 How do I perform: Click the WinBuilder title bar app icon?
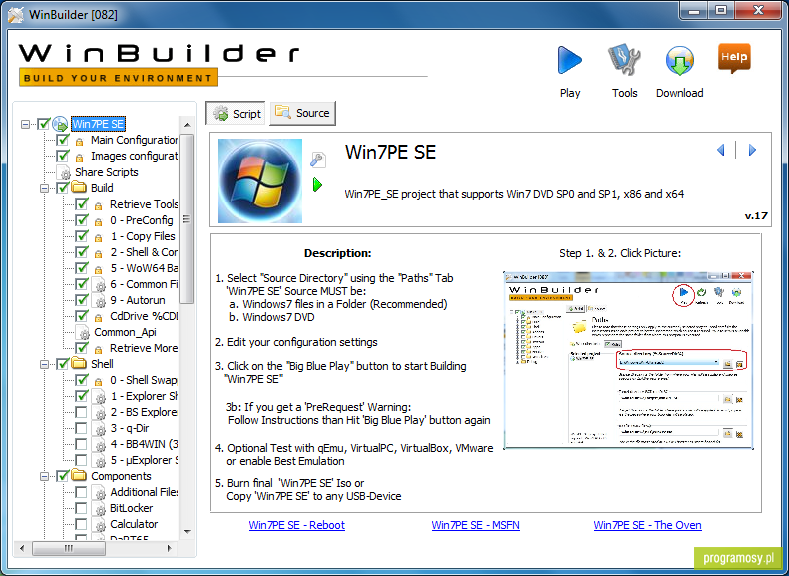[16, 15]
